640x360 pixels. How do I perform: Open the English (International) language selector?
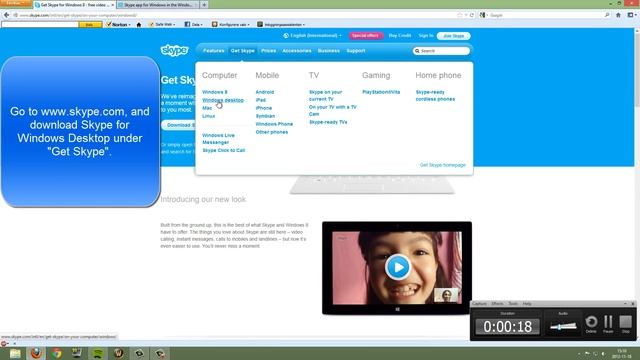(312, 36)
